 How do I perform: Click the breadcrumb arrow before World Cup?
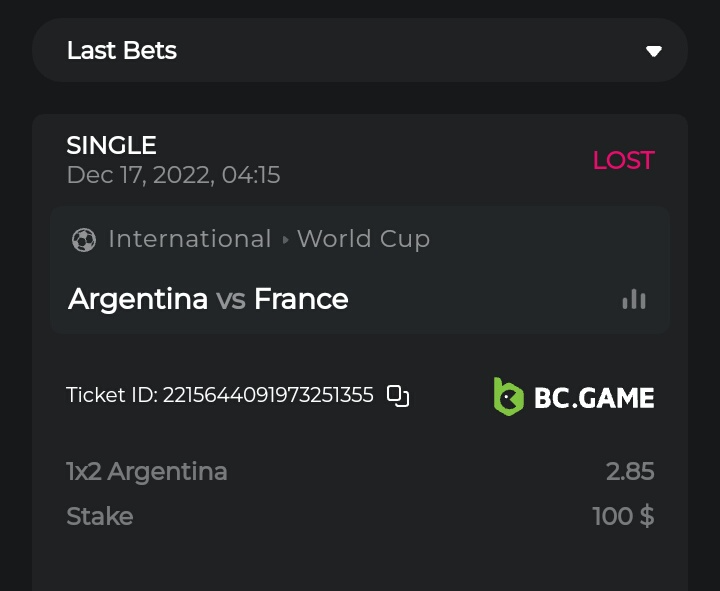[x=285, y=240]
